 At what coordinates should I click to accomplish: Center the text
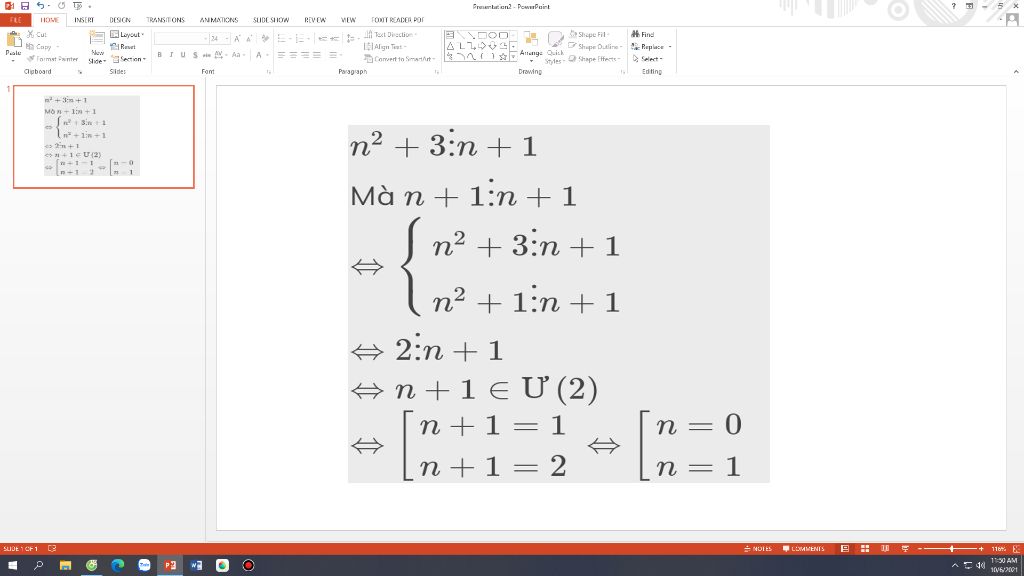point(293,55)
